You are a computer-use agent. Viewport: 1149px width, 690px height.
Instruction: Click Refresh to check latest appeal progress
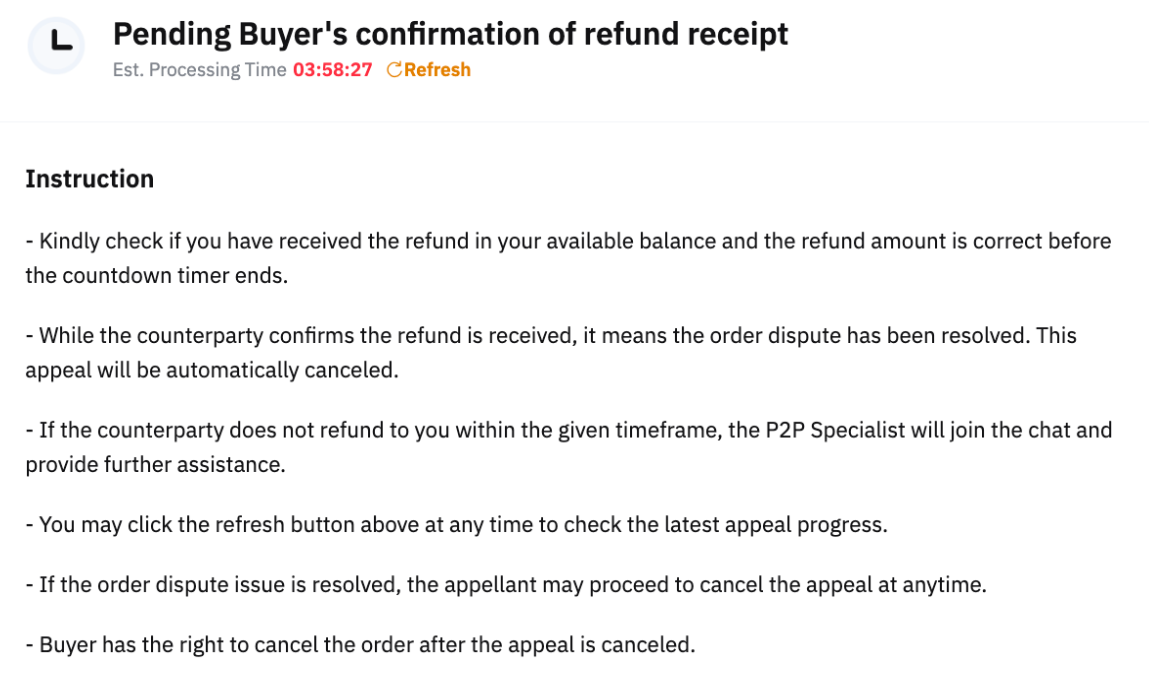coord(432,69)
